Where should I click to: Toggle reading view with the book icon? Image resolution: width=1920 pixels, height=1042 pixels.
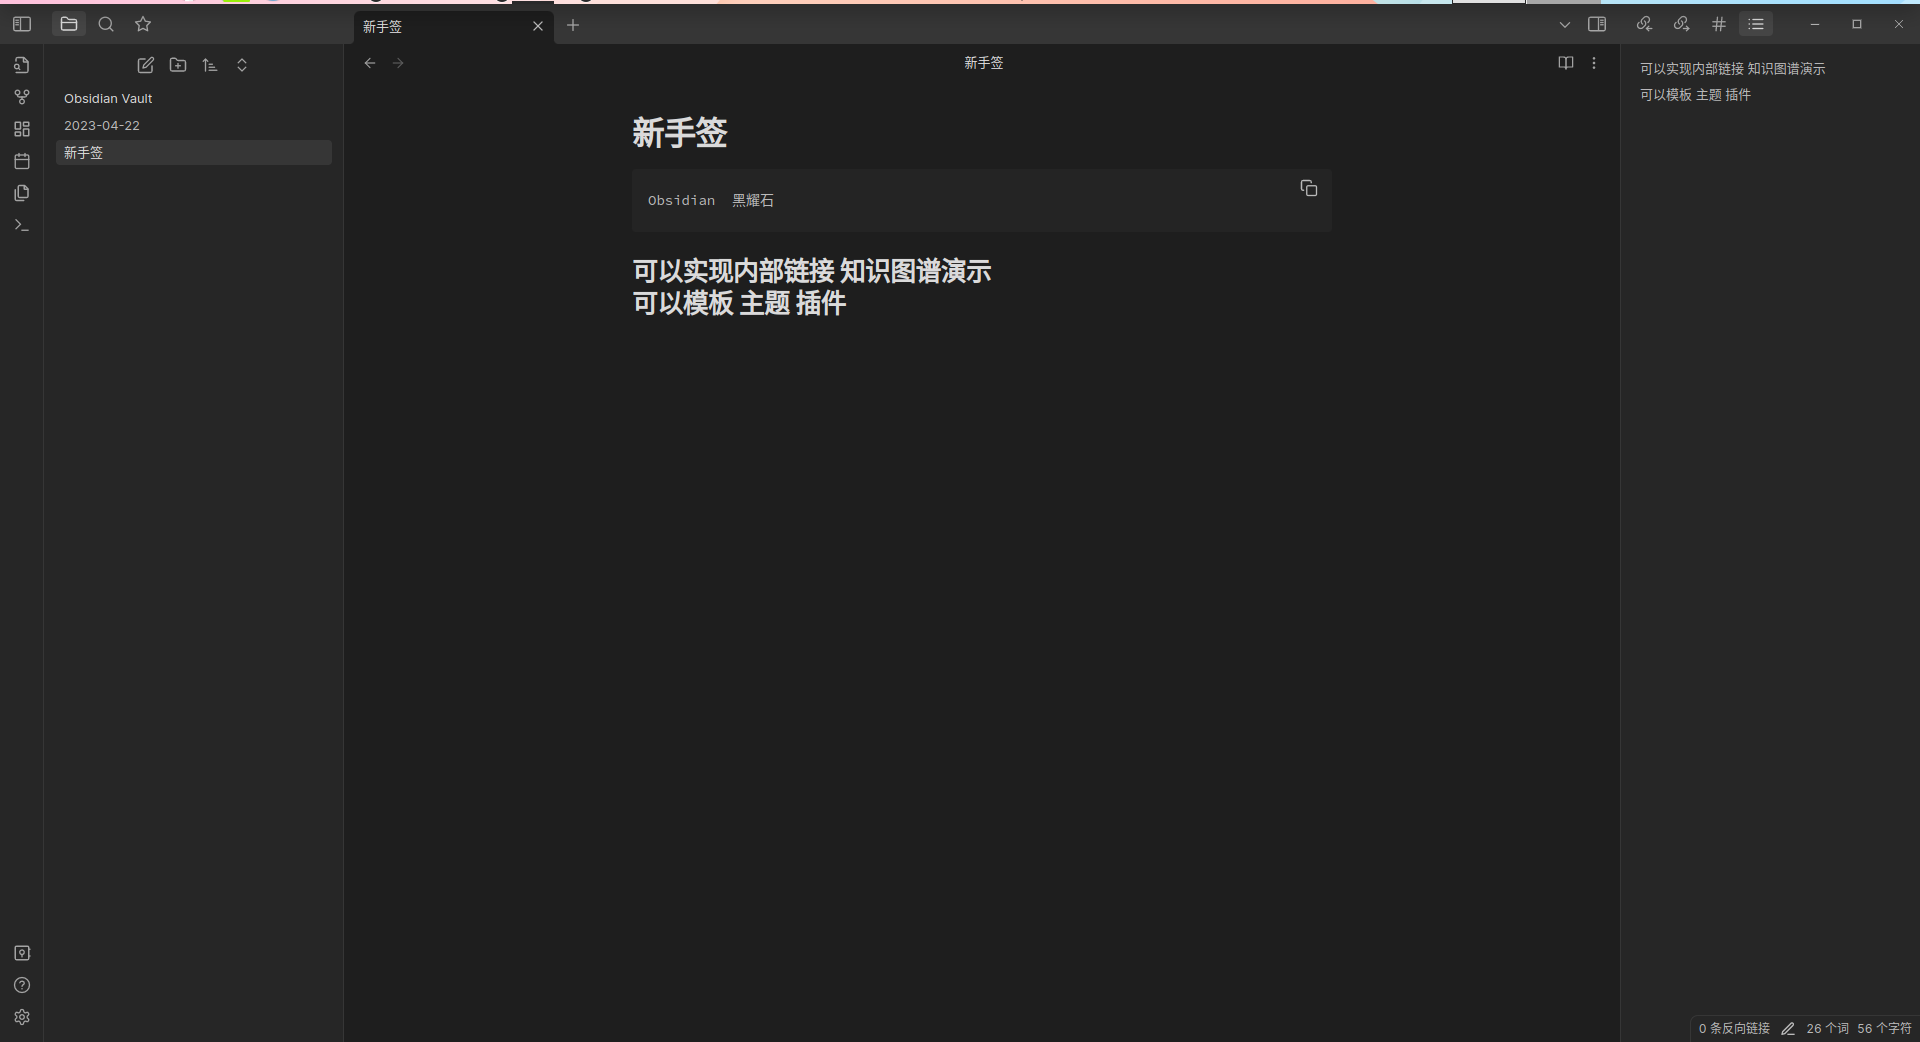point(1565,62)
